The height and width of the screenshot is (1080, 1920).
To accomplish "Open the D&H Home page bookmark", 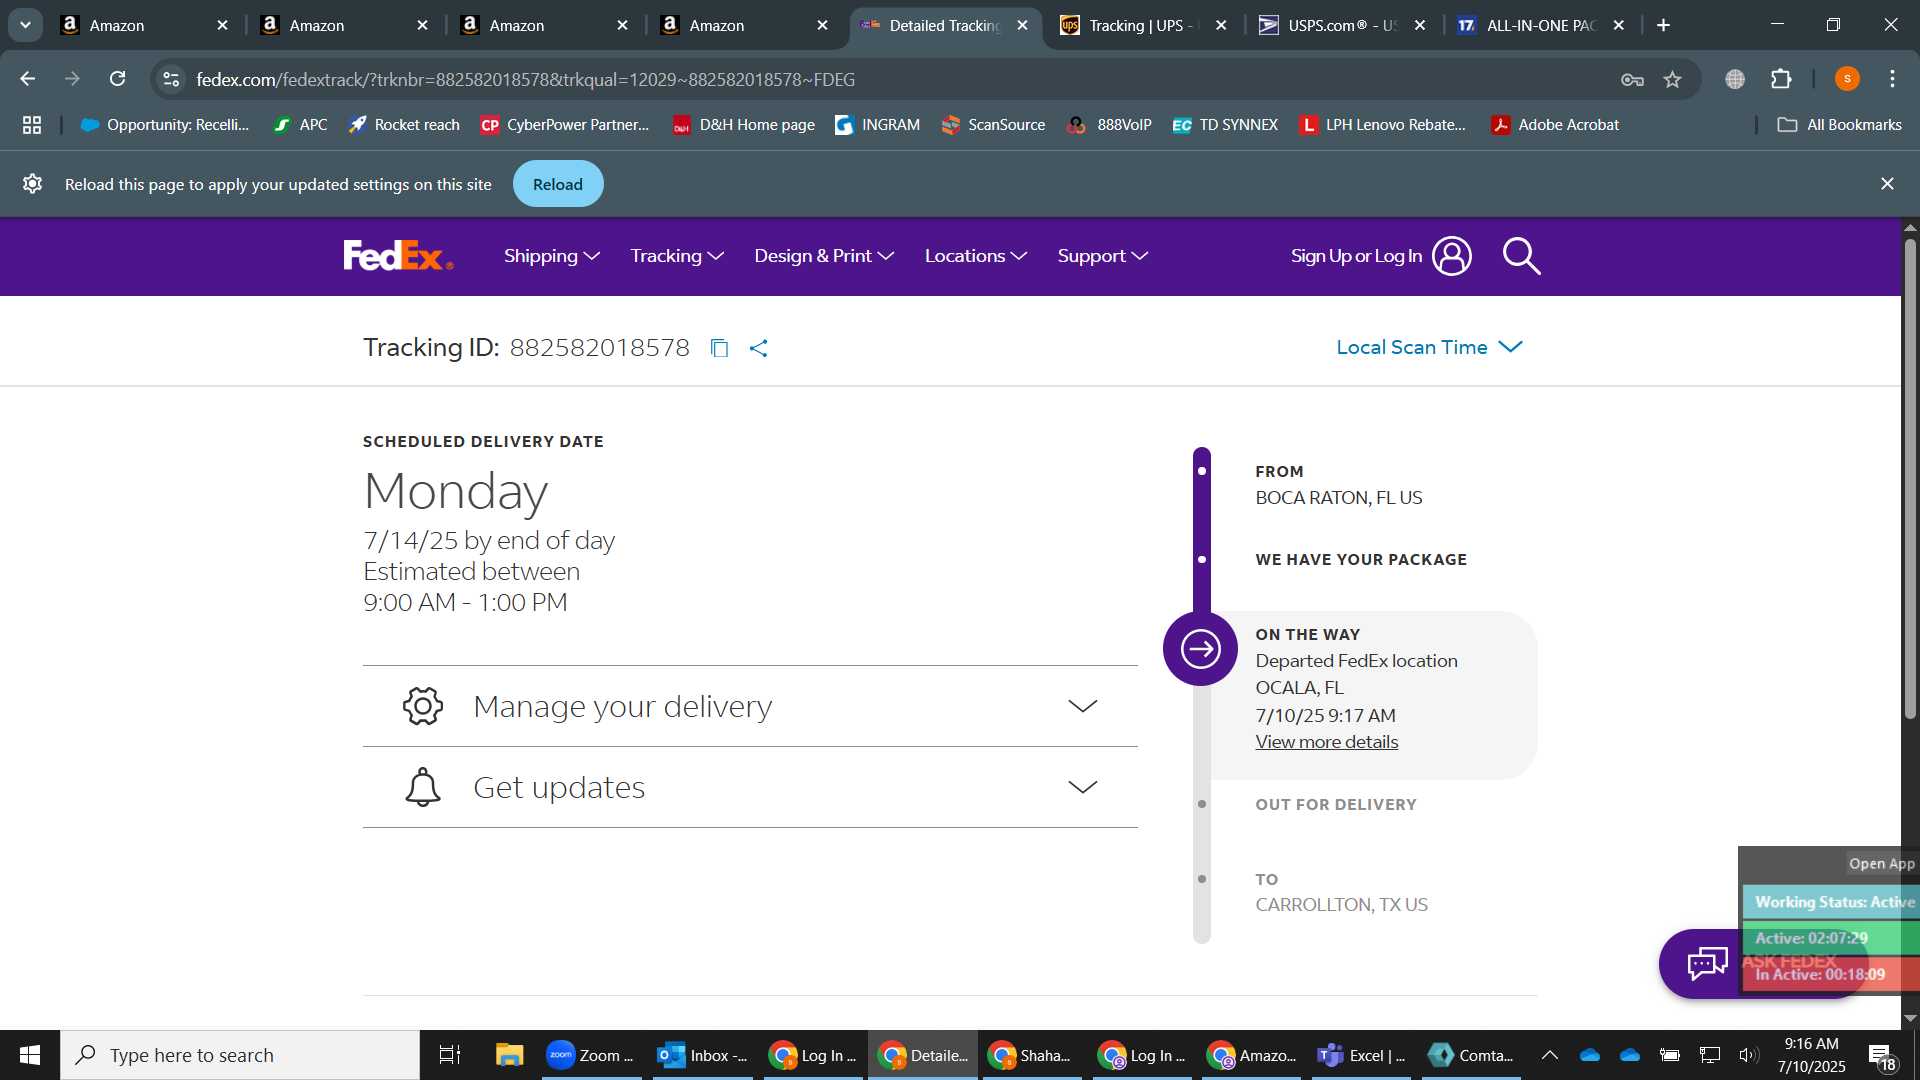I will 744,125.
